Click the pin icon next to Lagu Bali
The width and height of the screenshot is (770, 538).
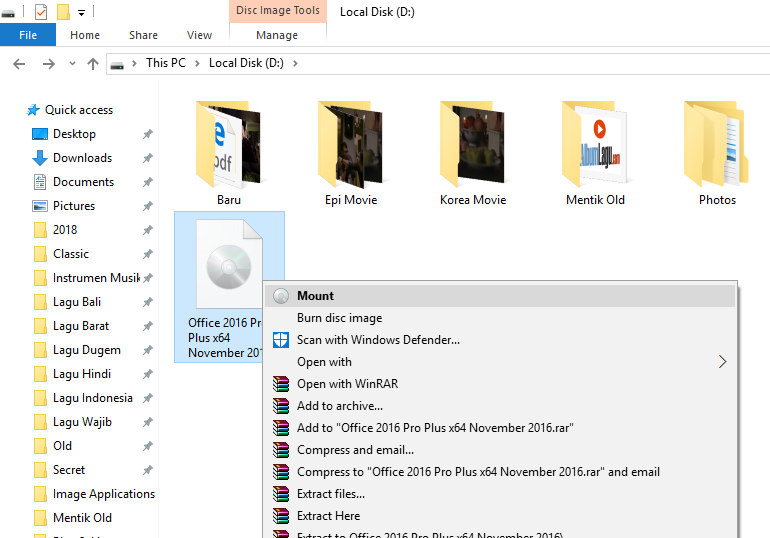[x=147, y=302]
